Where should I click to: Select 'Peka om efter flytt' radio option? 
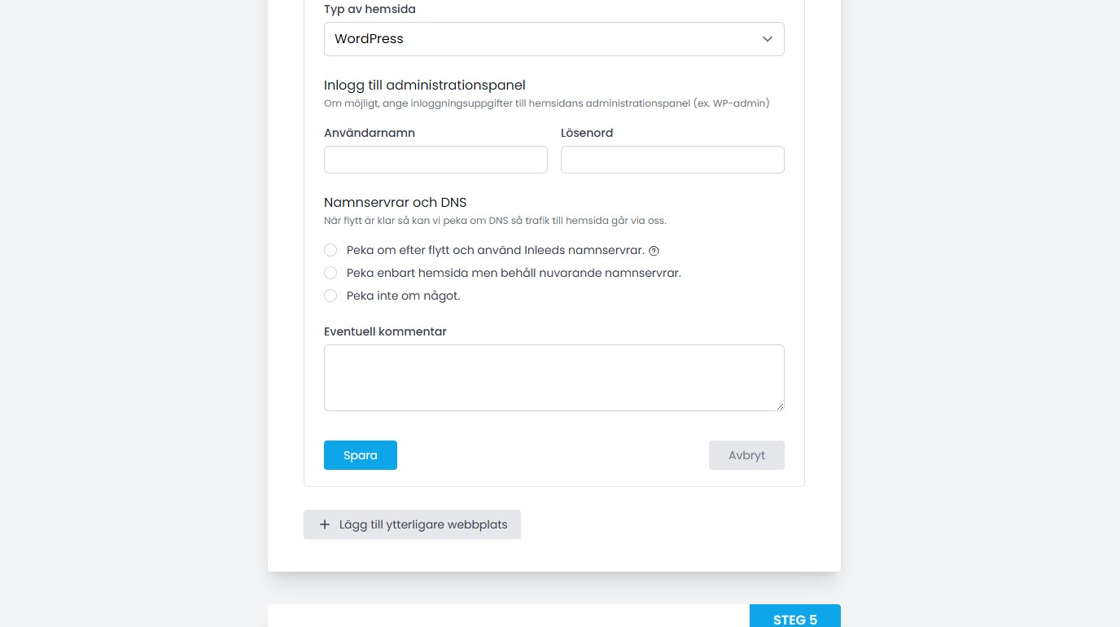coord(330,250)
